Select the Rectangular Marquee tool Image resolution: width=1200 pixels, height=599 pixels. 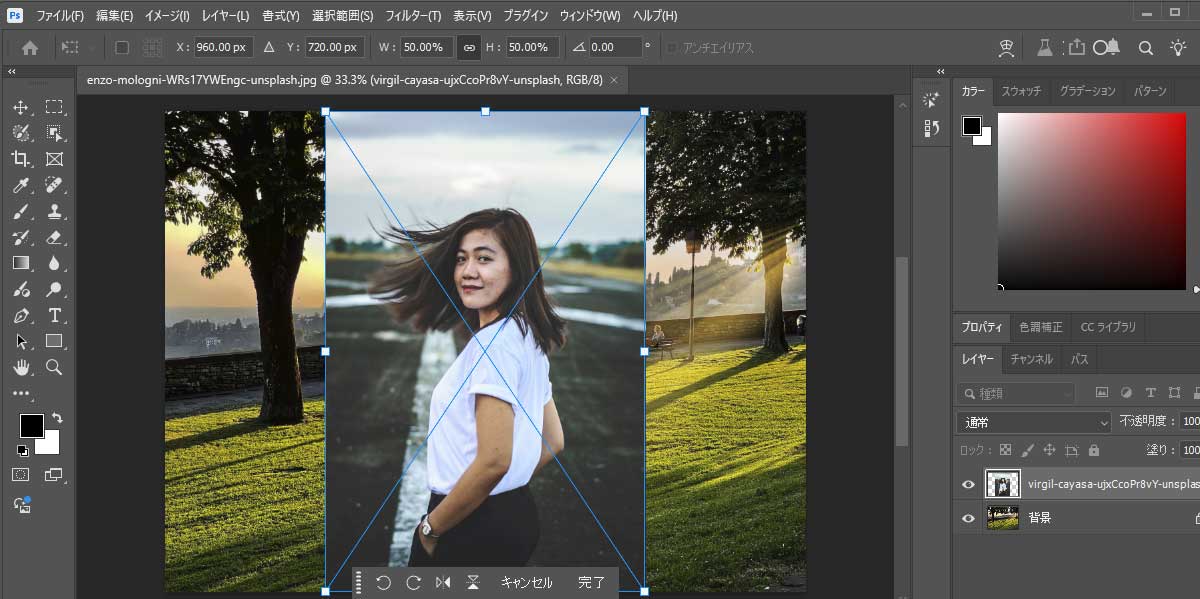(x=54, y=107)
